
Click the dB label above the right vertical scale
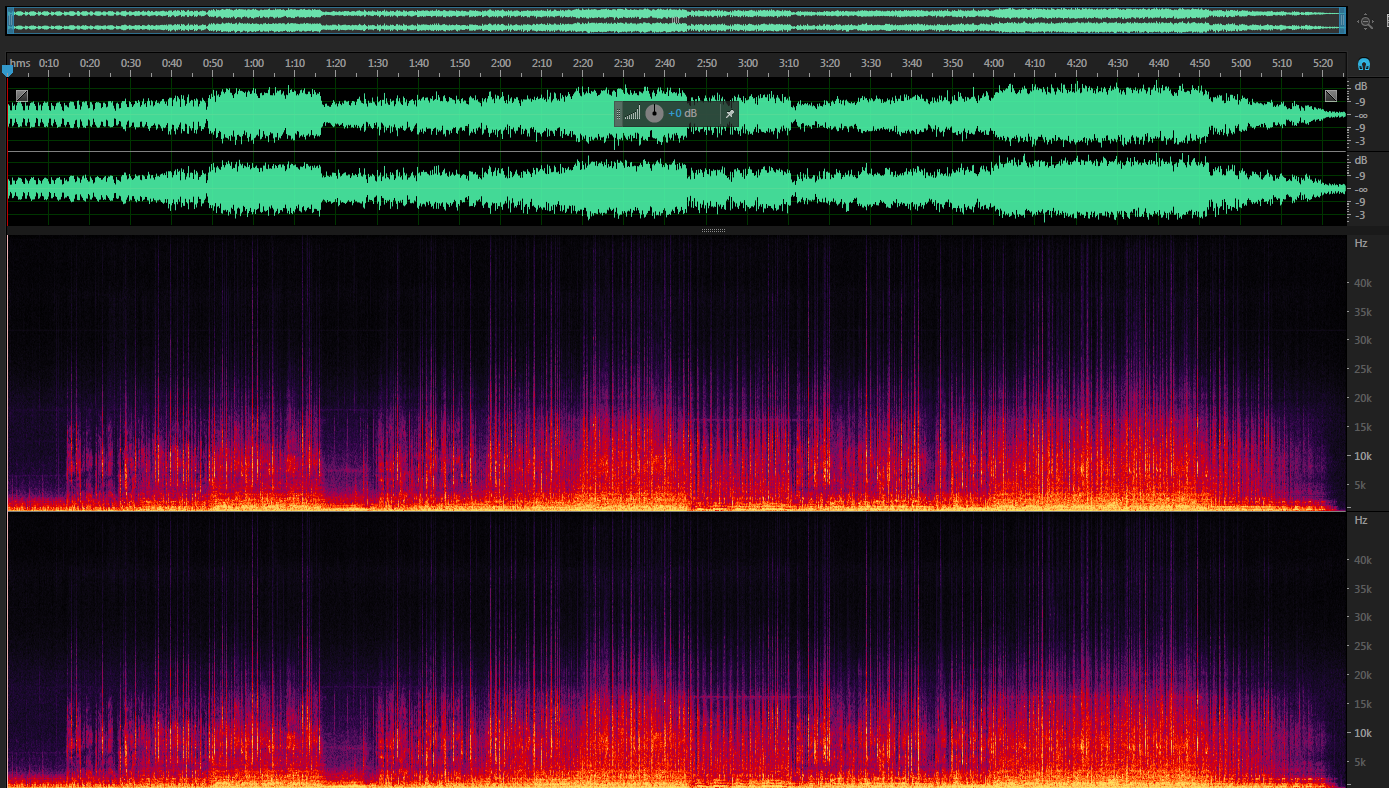(x=1360, y=86)
